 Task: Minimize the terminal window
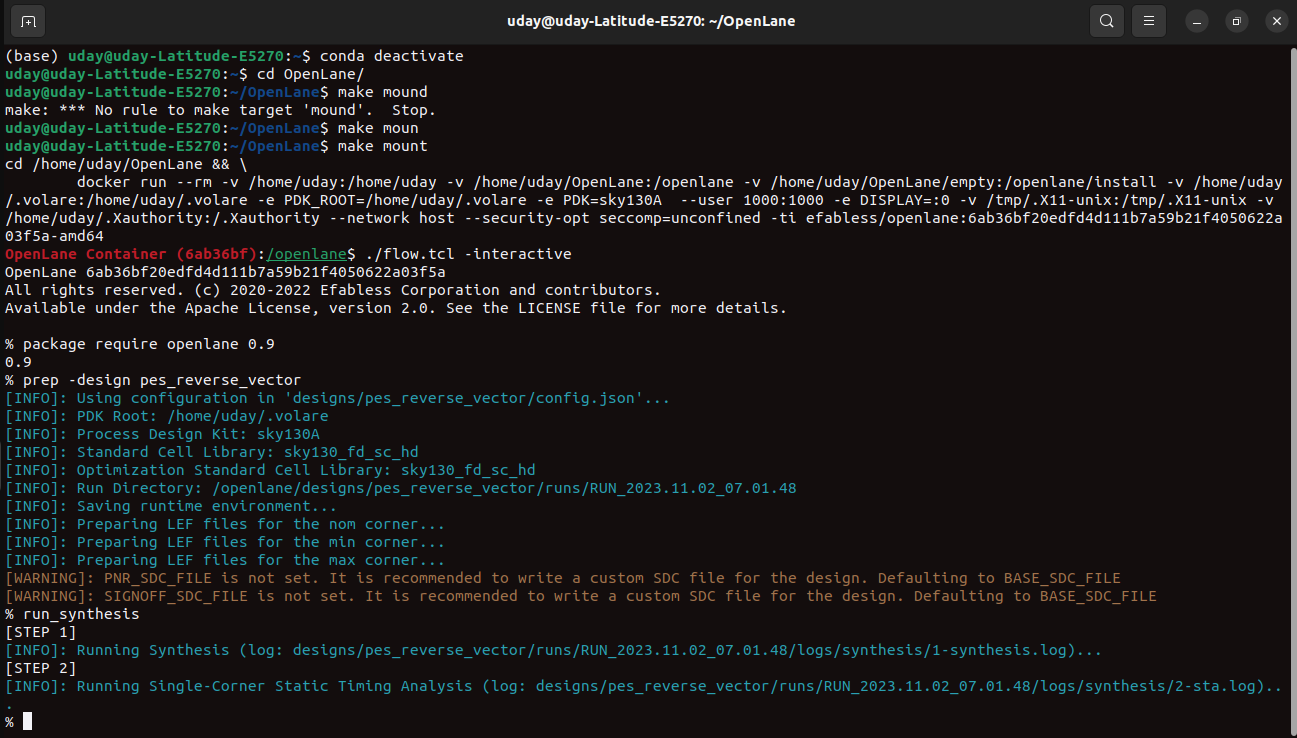click(1196, 20)
